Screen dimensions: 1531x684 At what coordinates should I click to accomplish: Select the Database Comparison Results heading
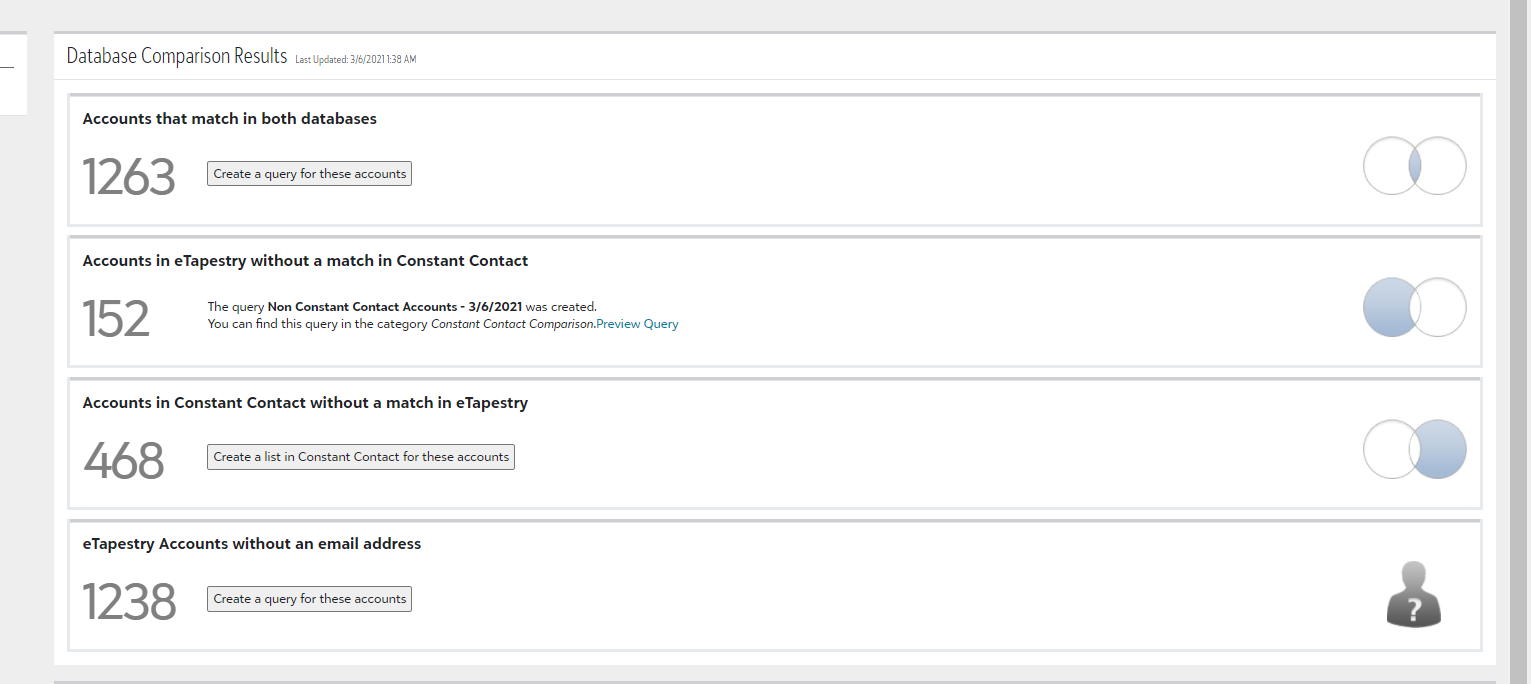(177, 56)
